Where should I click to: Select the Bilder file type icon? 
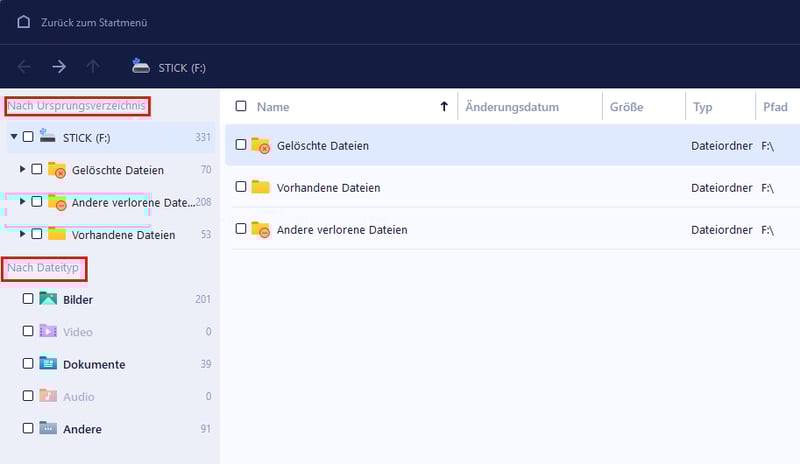[48, 299]
